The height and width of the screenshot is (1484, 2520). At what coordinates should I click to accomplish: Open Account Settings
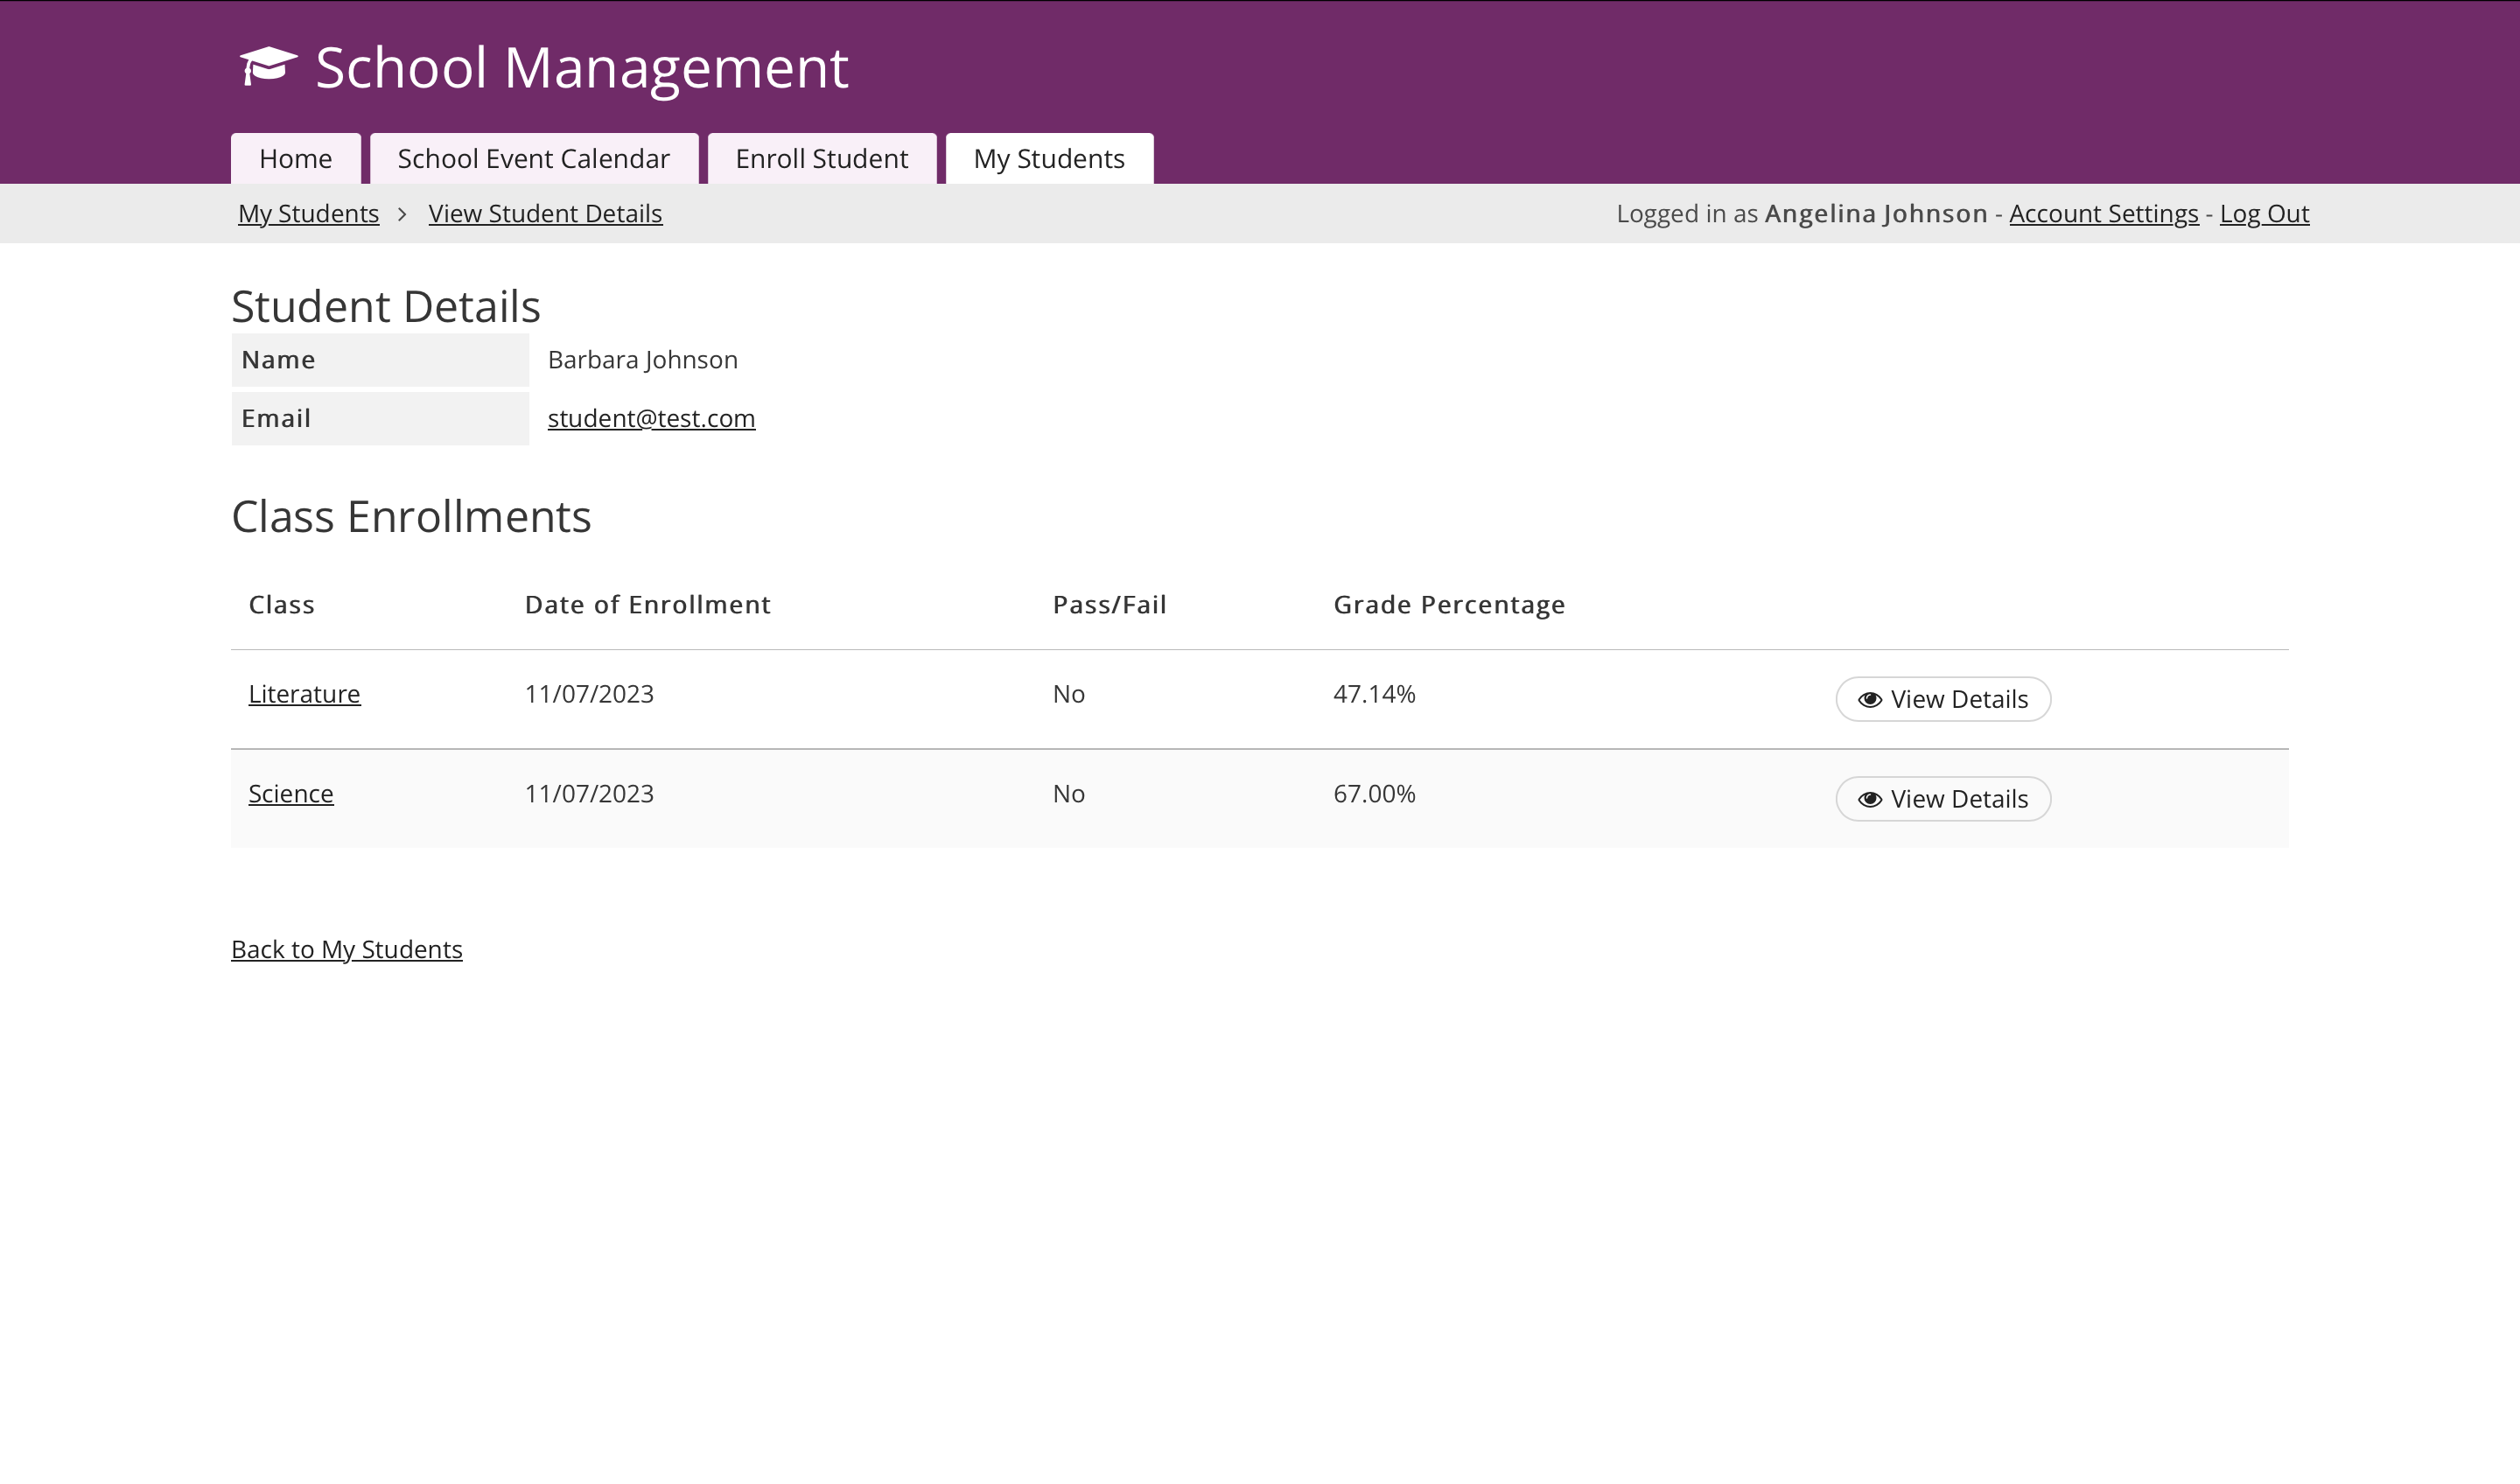click(2104, 213)
